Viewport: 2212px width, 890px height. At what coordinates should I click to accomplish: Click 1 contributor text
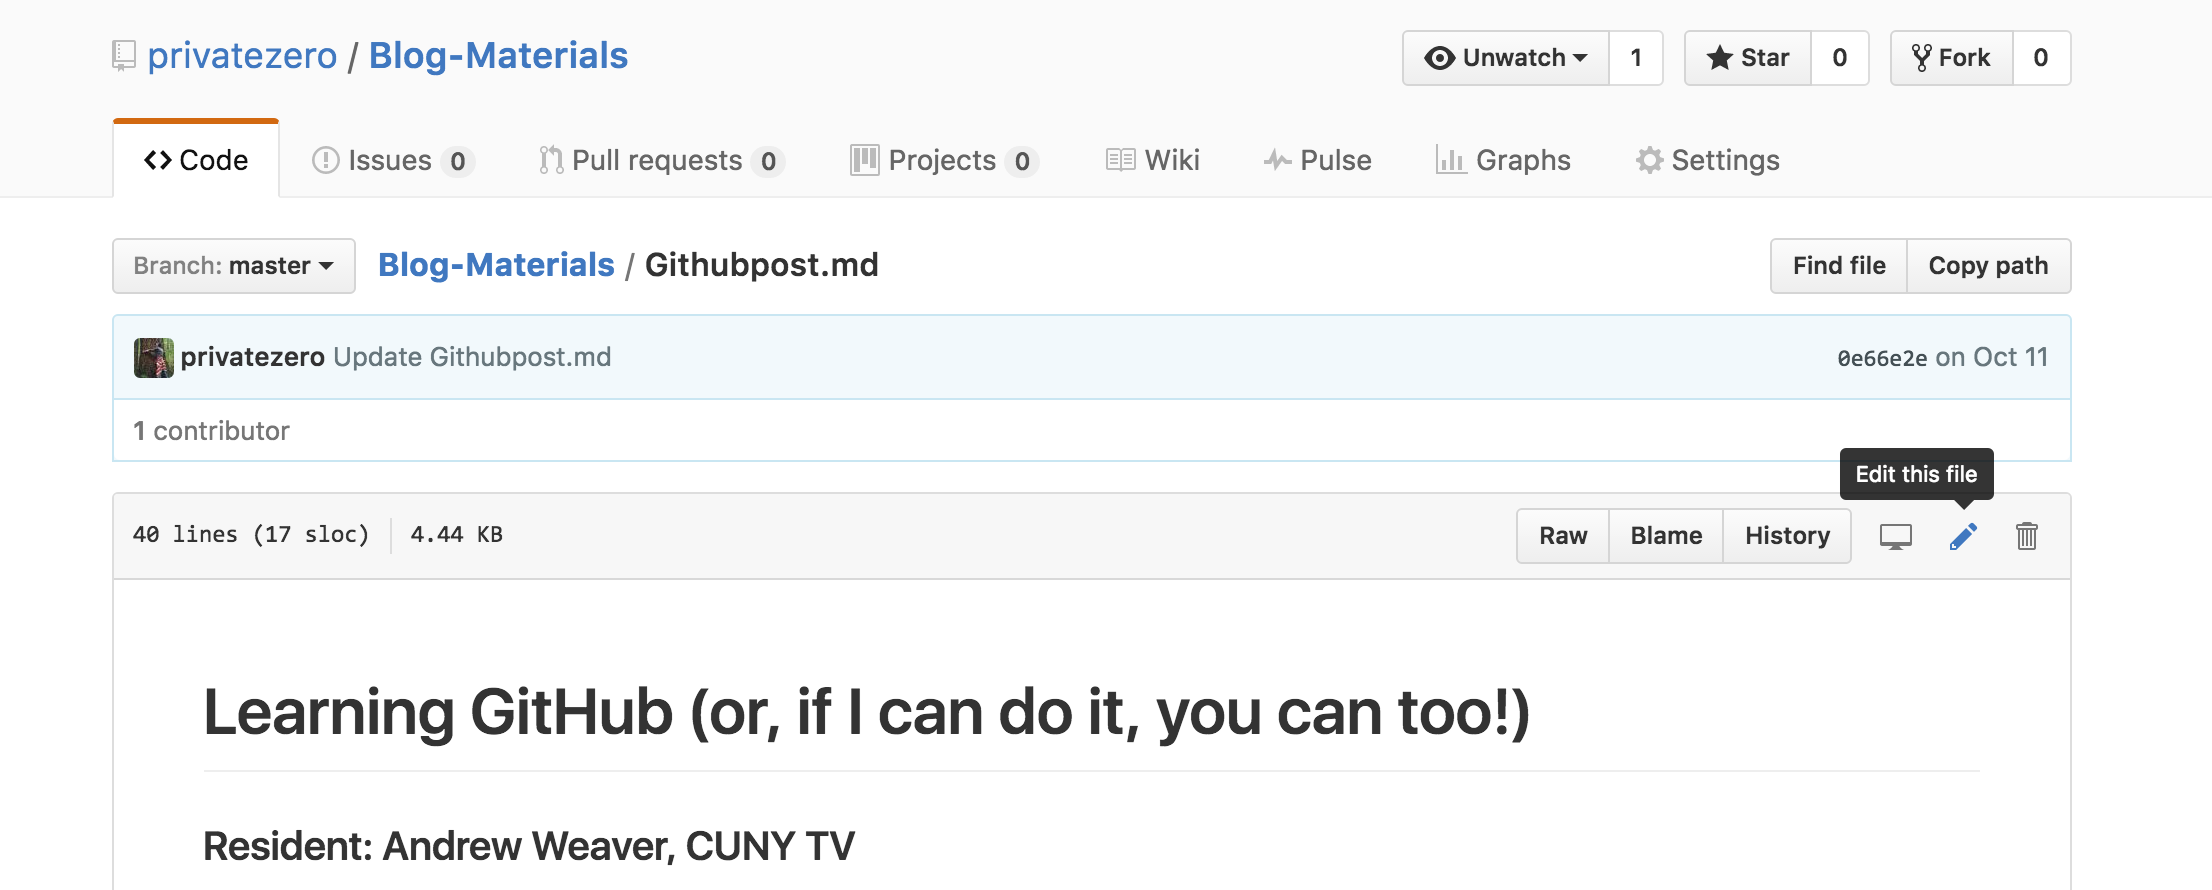click(212, 431)
